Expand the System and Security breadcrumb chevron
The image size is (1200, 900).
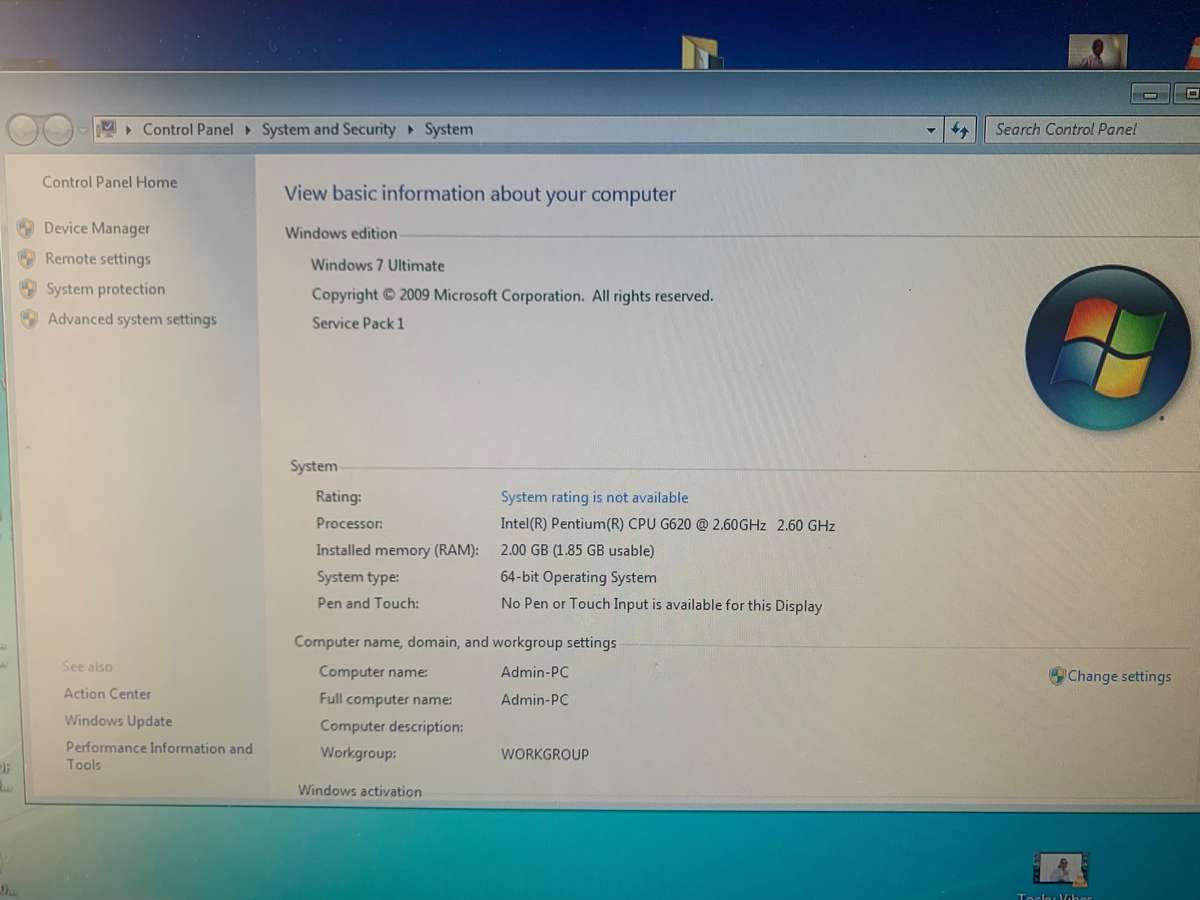409,129
